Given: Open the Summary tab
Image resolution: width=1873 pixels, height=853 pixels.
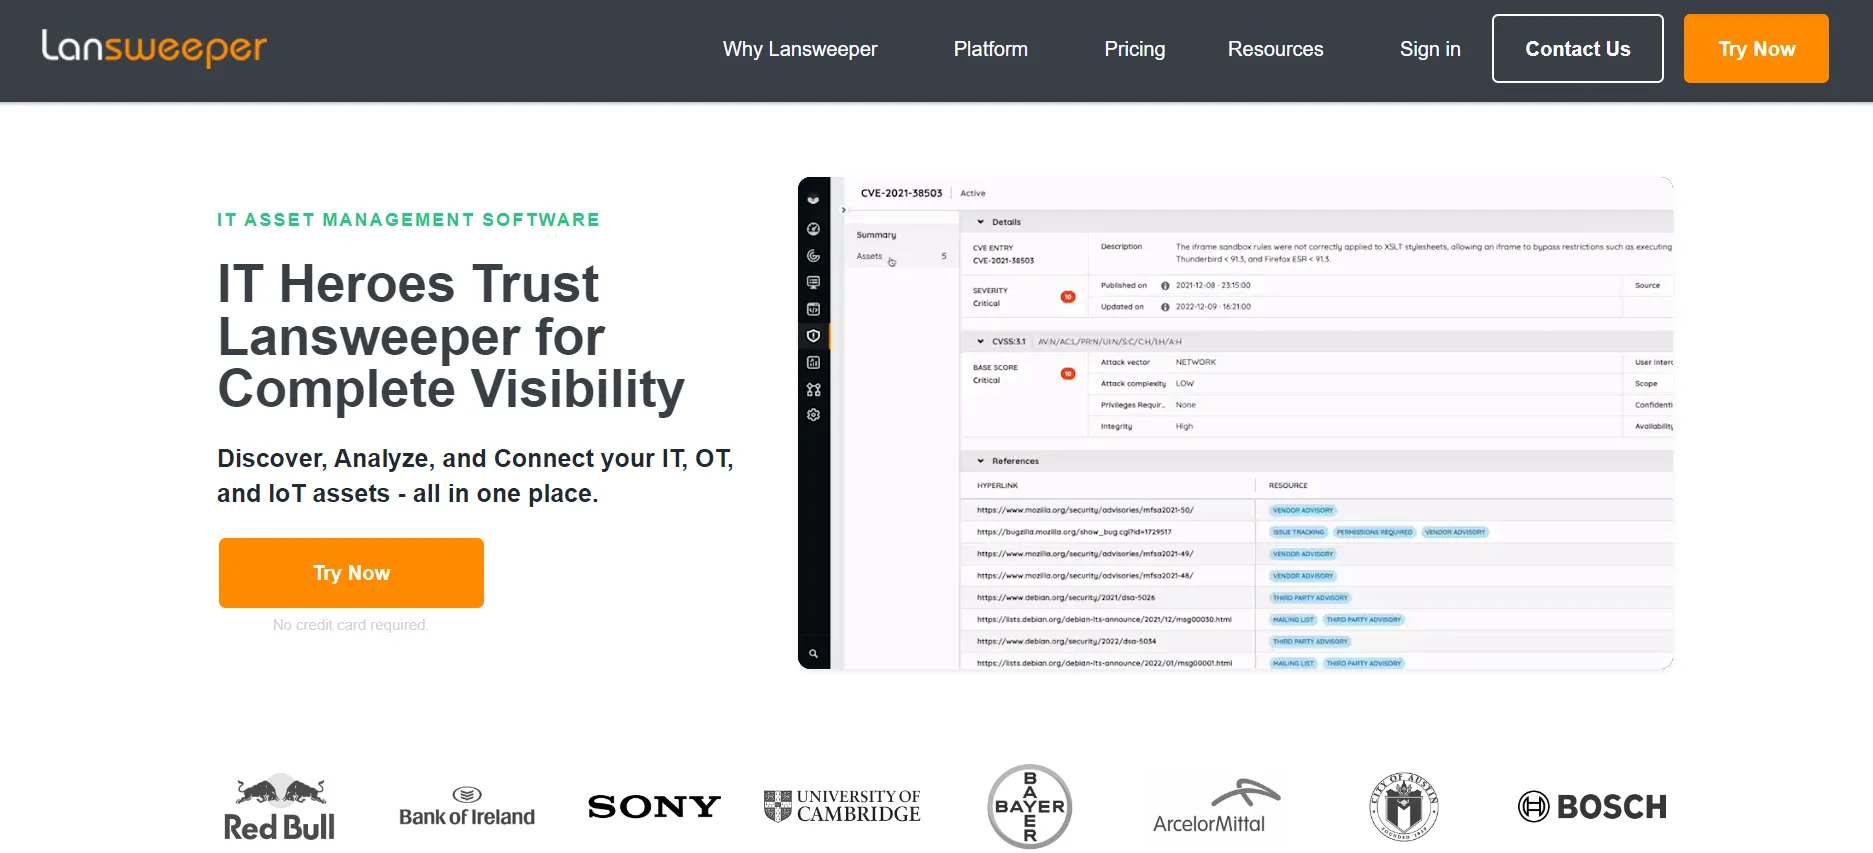Looking at the screenshot, I should tap(876, 235).
